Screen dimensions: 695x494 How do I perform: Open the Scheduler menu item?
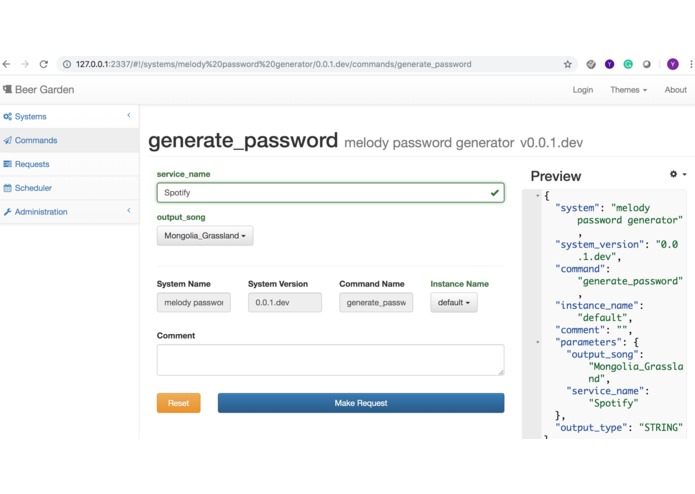pyautogui.click(x=70, y=188)
